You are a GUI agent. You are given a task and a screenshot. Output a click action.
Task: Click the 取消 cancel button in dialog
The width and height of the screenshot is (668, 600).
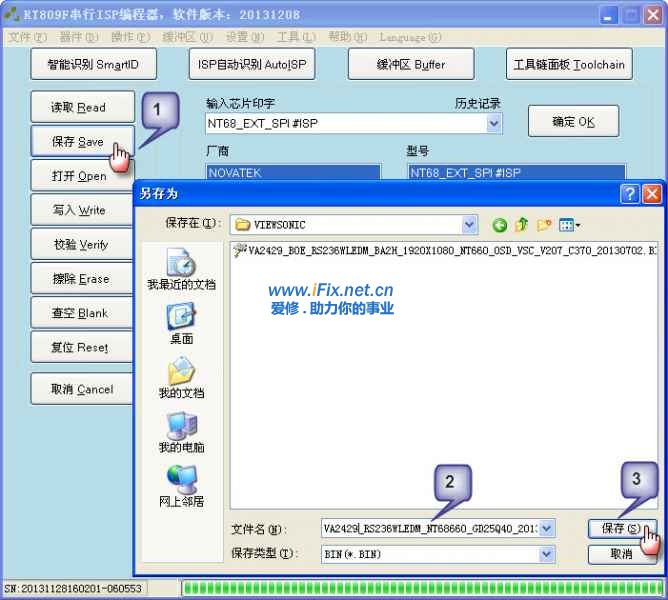click(621, 553)
